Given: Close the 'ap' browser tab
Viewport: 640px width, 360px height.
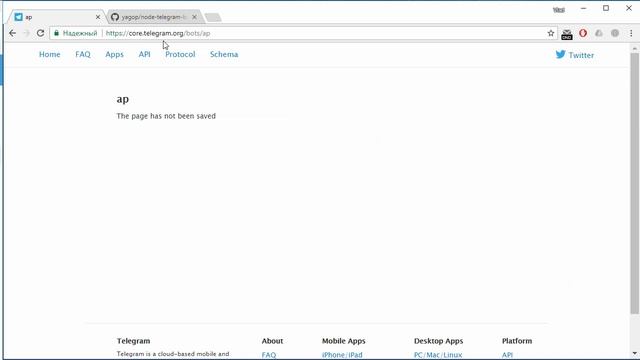Looking at the screenshot, I should 98,17.
